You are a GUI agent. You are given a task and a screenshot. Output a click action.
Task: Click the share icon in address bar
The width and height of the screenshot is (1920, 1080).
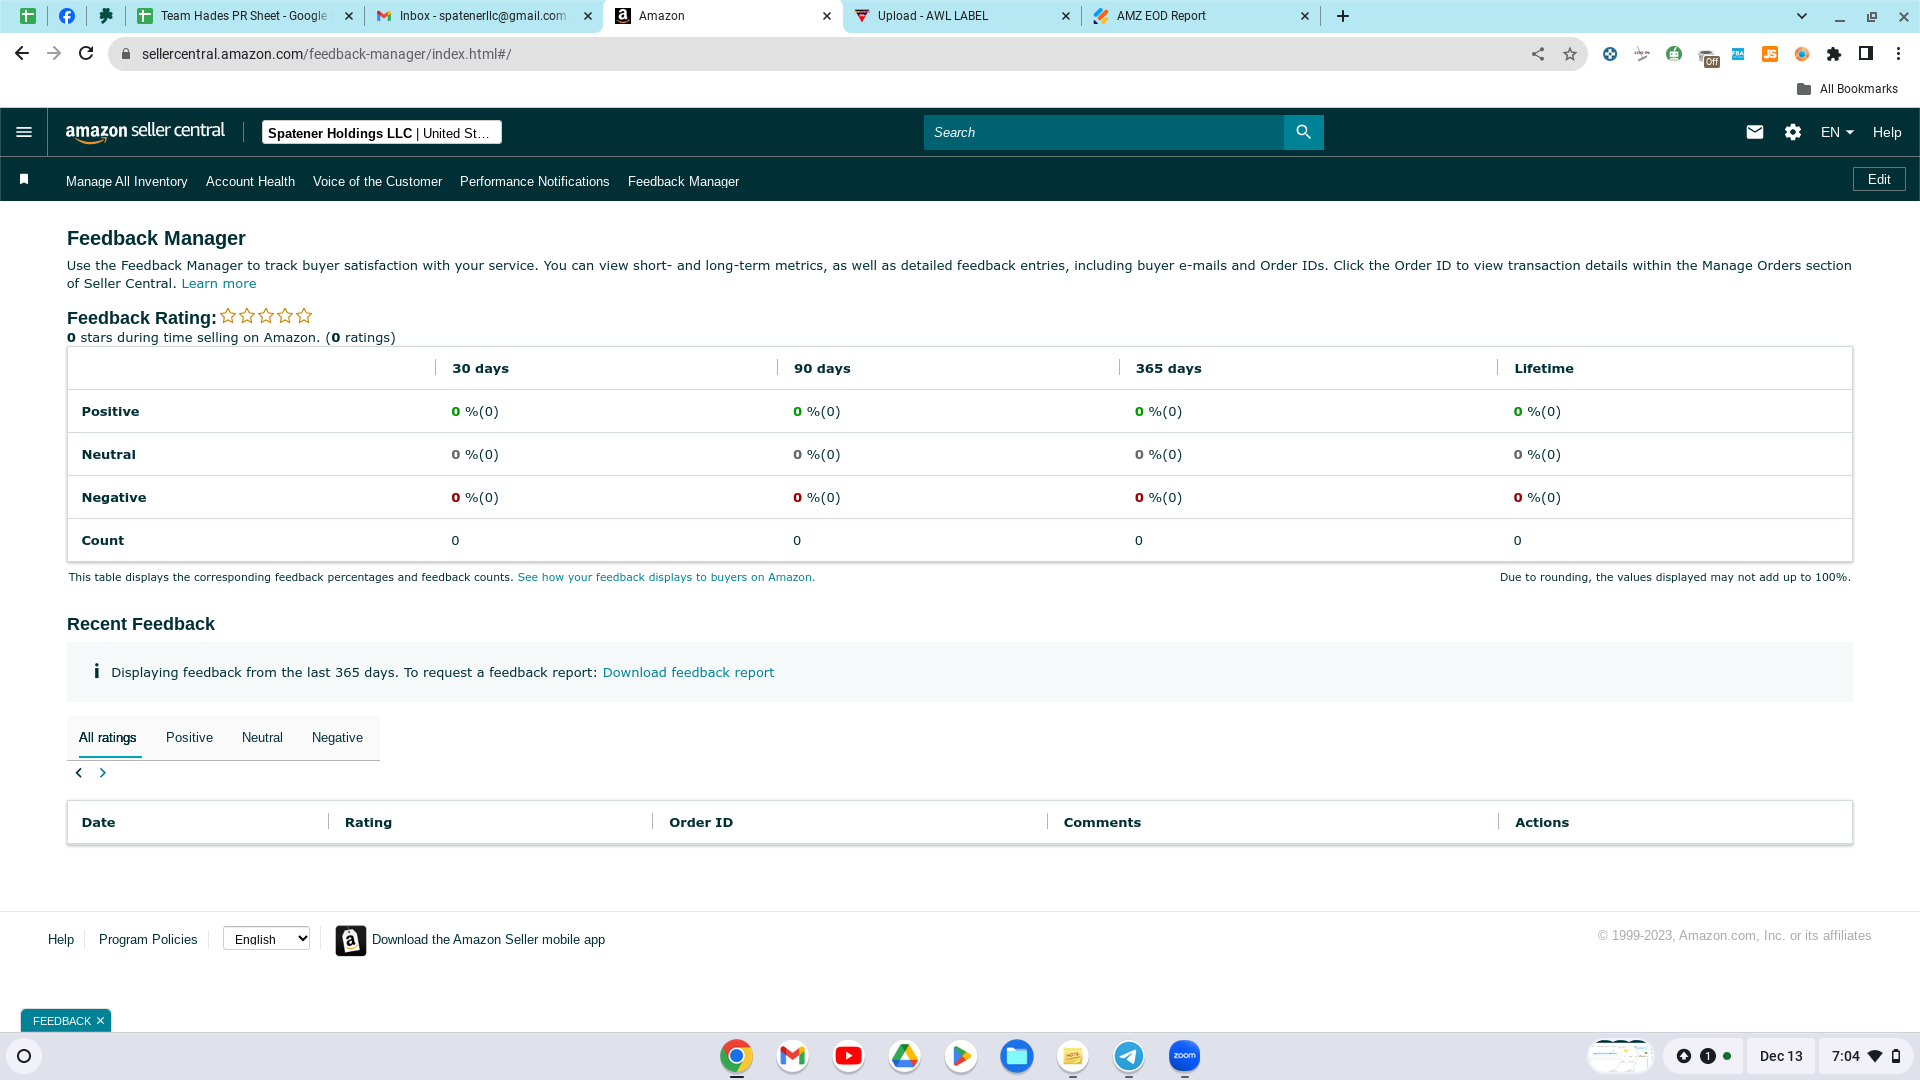[1538, 54]
